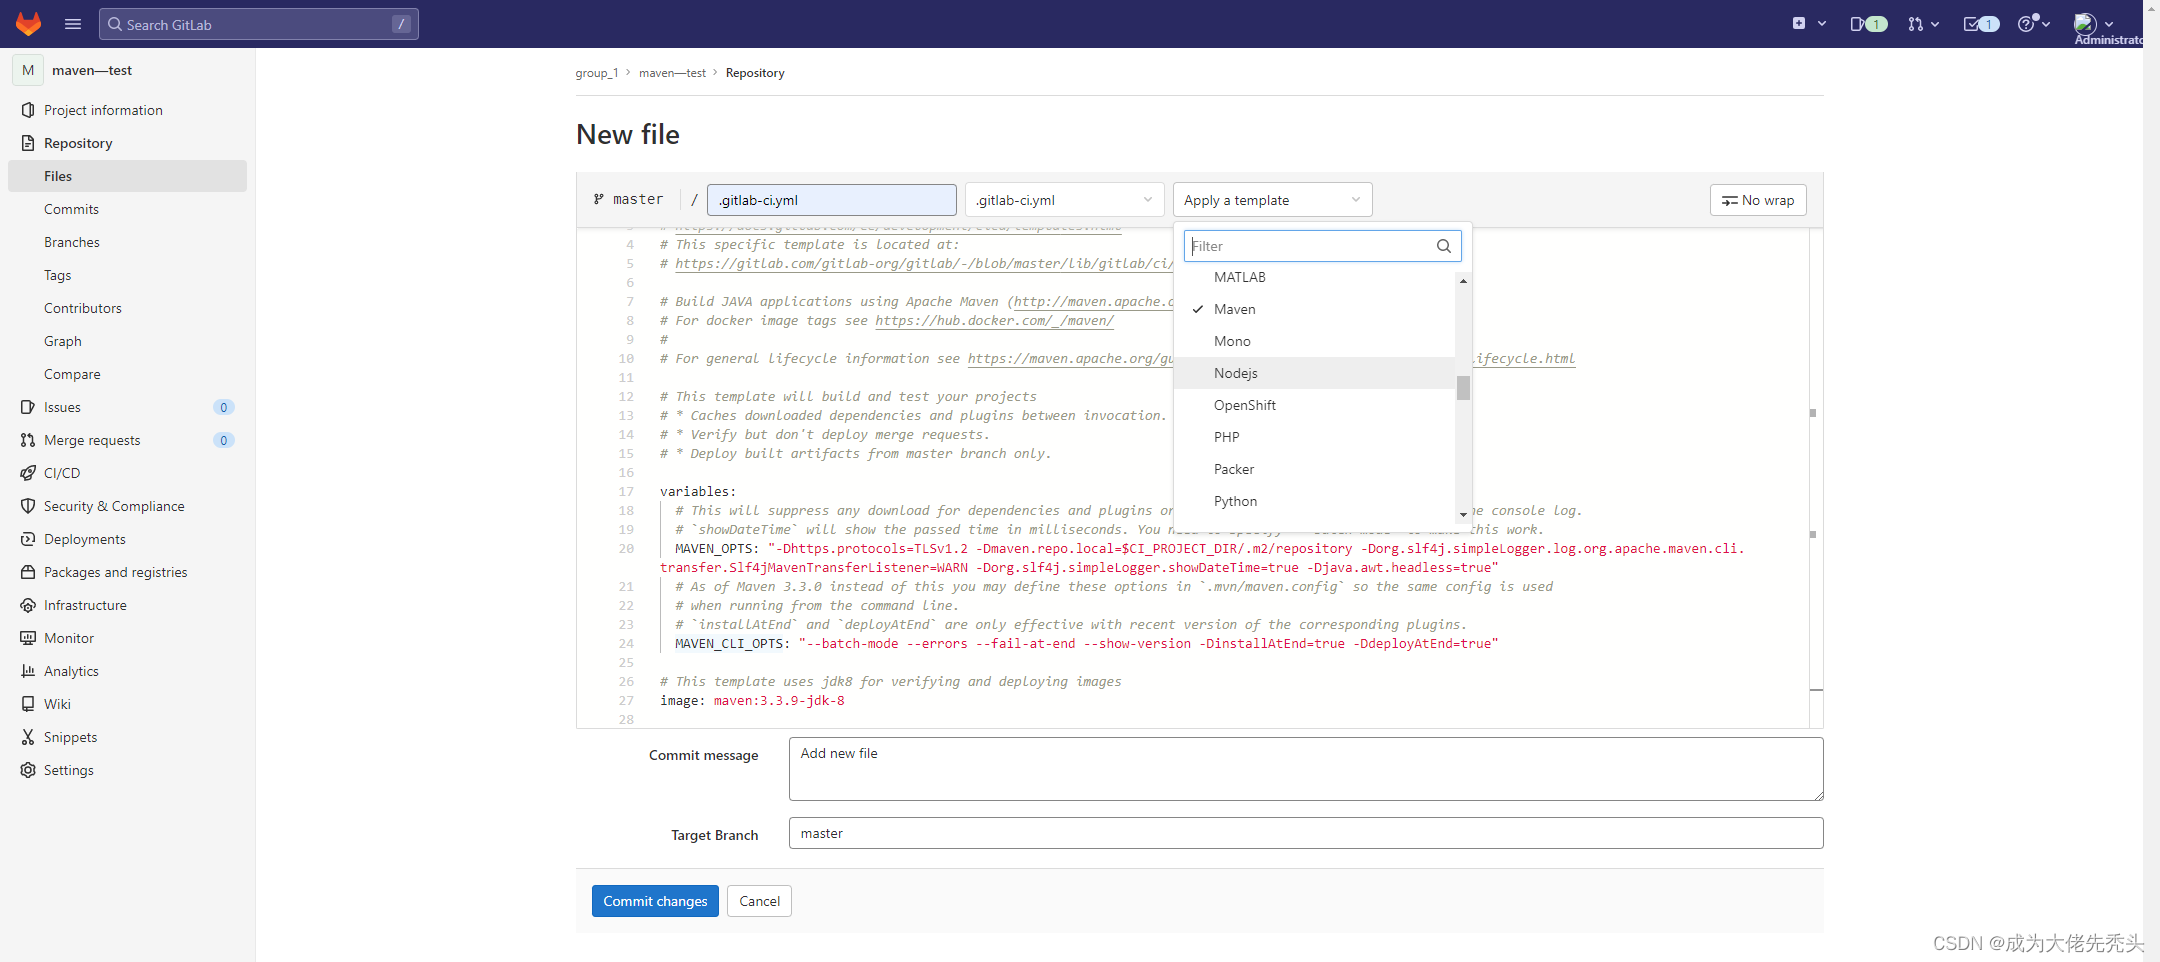Focus the Search GitLab field
The image size is (2160, 962).
pyautogui.click(x=259, y=24)
